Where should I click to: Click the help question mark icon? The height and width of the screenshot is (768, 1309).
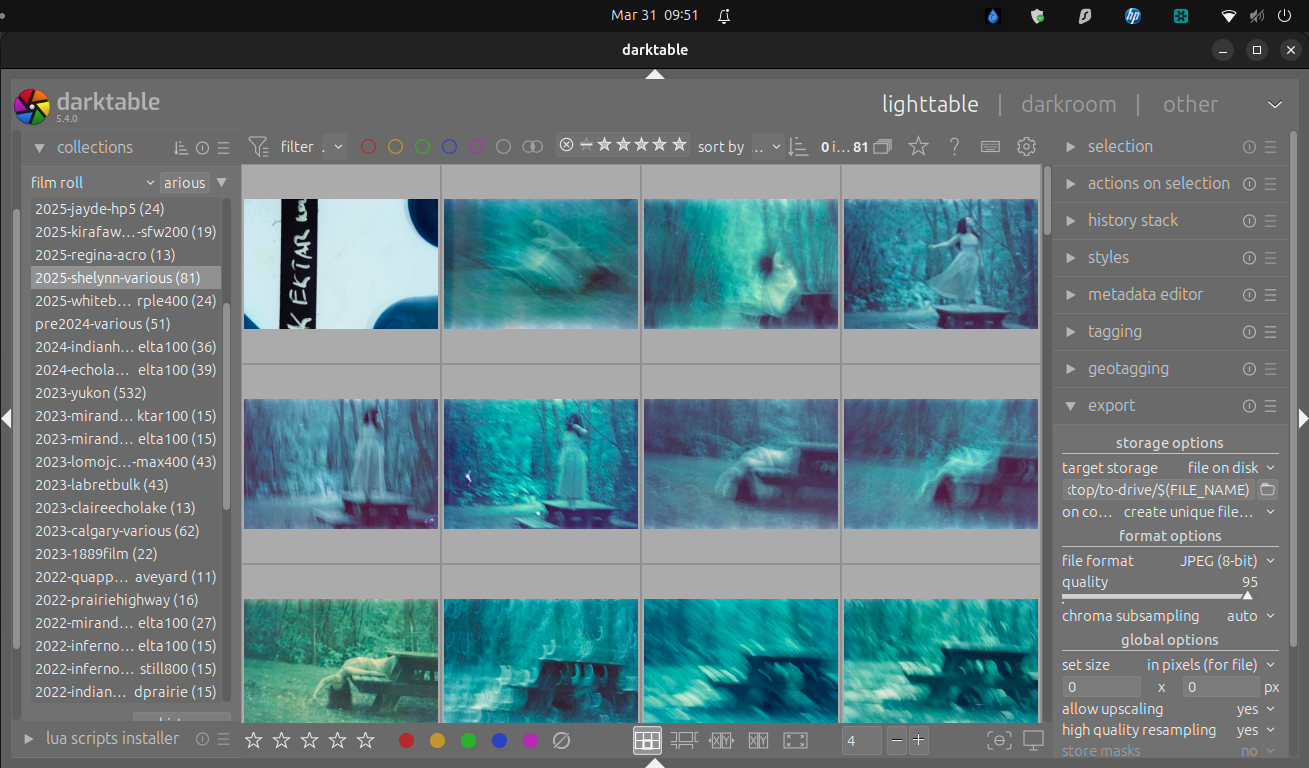(954, 147)
